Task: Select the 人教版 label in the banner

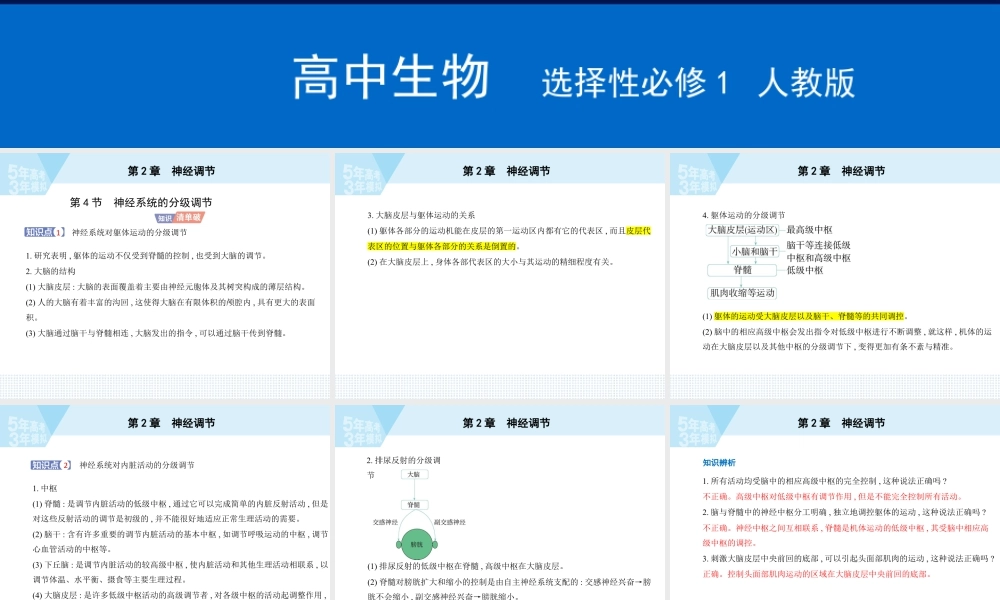Action: 807,83
